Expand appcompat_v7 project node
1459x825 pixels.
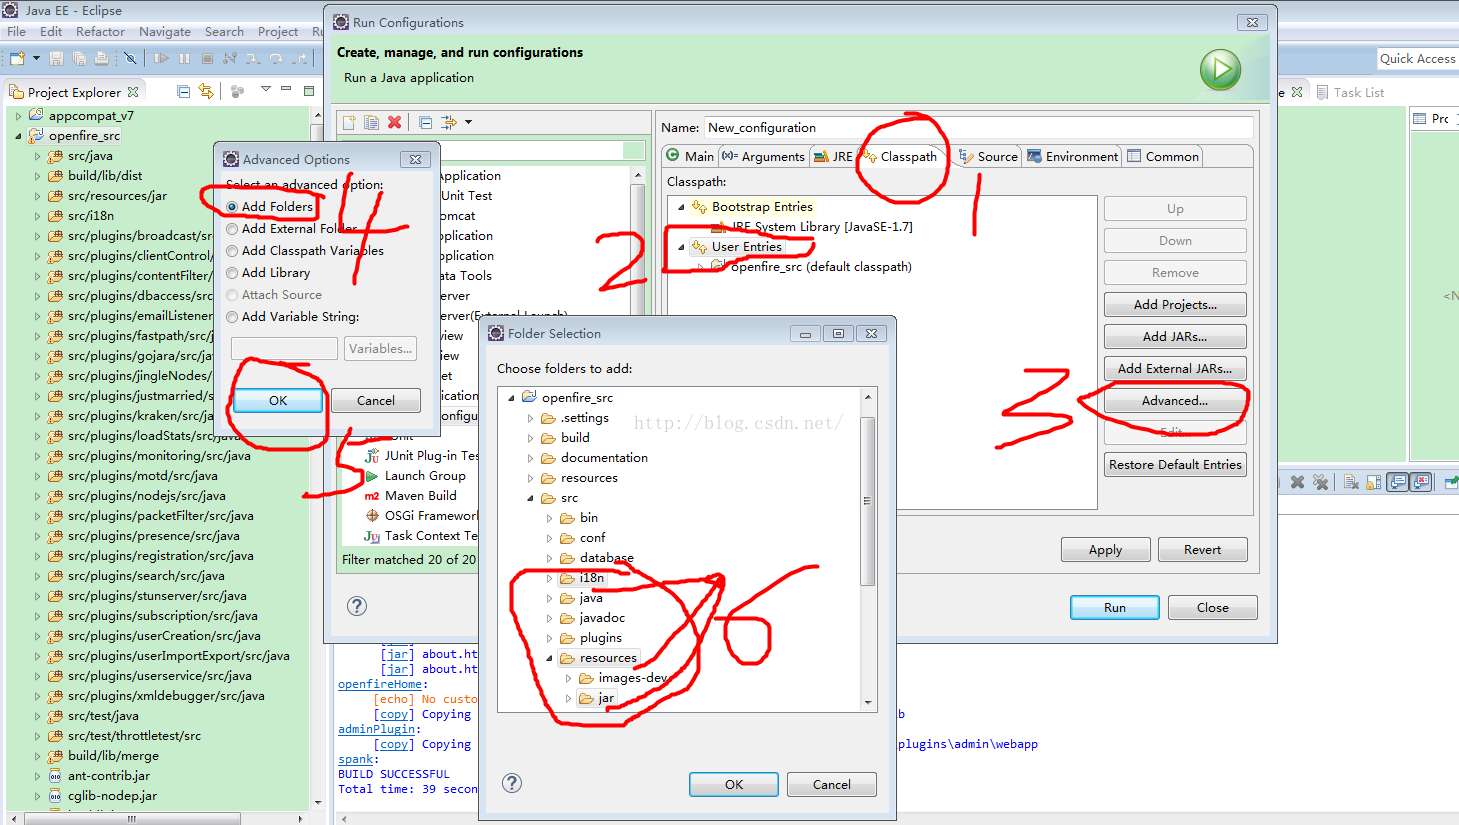(18, 116)
